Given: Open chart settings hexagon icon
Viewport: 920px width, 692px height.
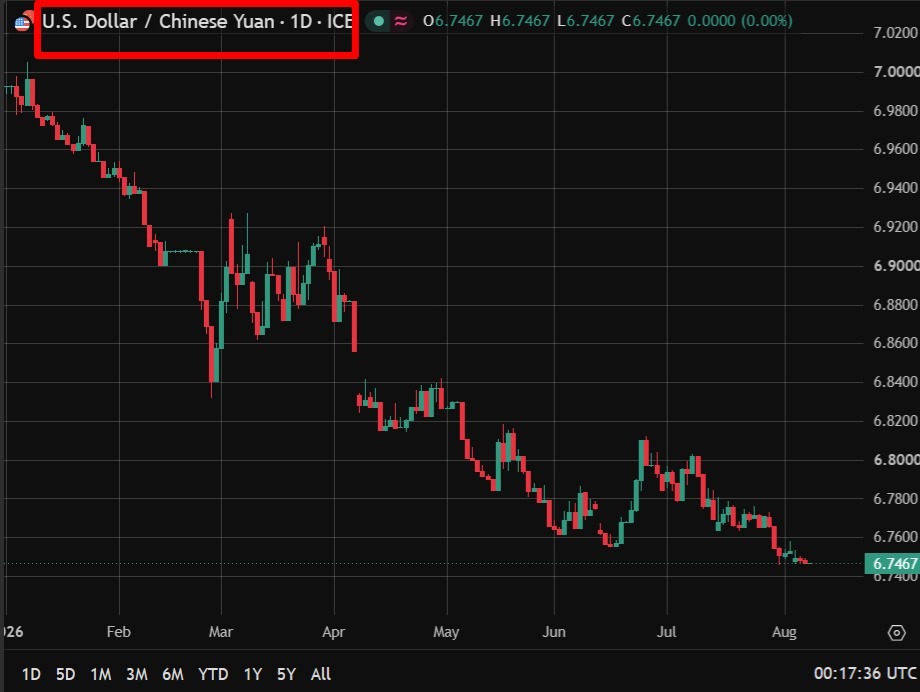Looking at the screenshot, I should click(x=897, y=633).
